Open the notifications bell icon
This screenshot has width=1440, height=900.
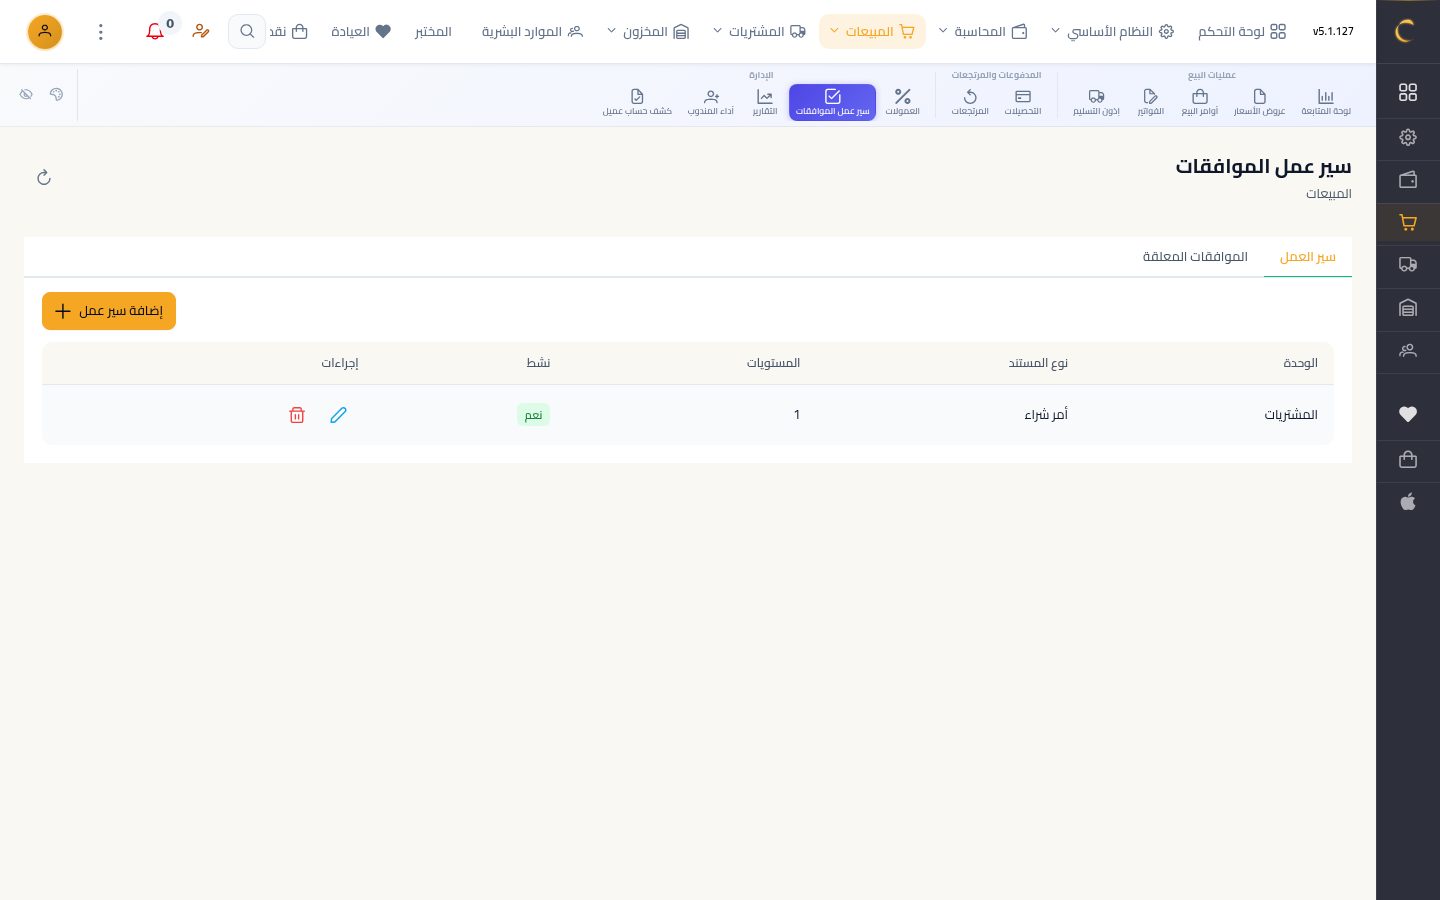[155, 32]
